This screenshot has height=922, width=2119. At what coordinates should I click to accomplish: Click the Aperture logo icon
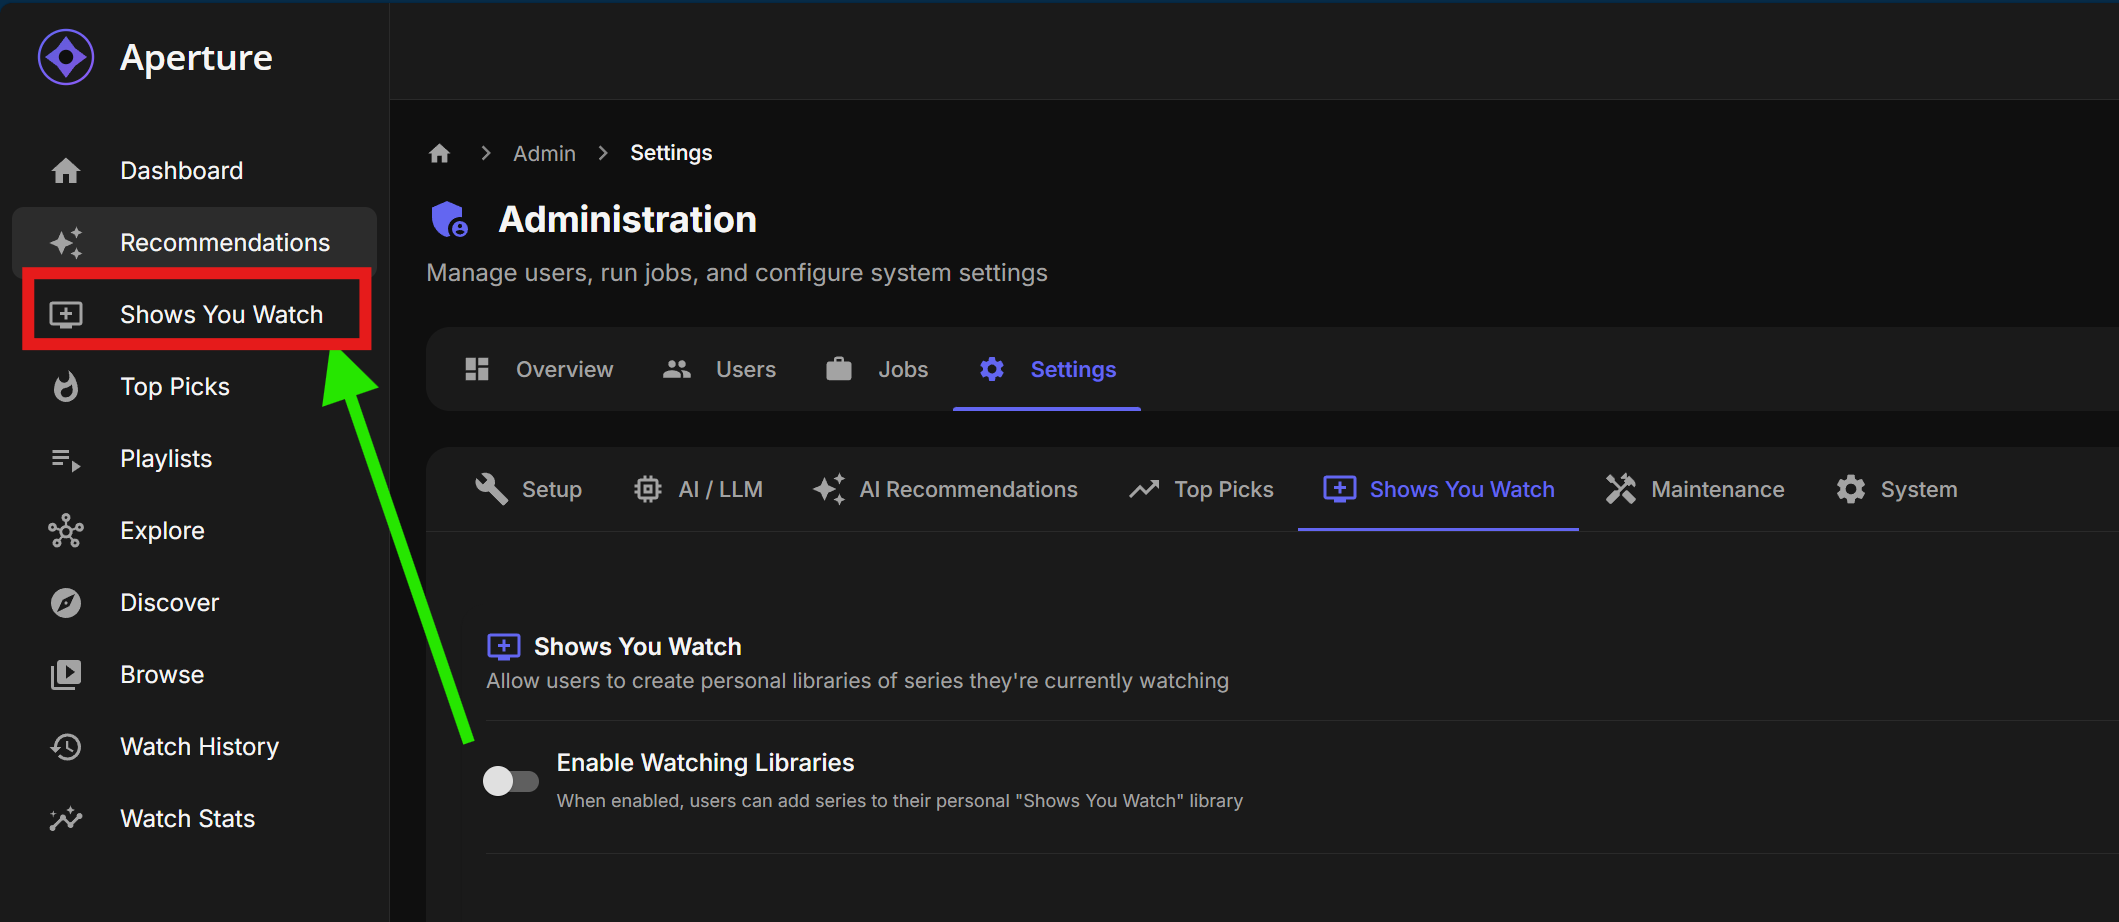point(66,58)
